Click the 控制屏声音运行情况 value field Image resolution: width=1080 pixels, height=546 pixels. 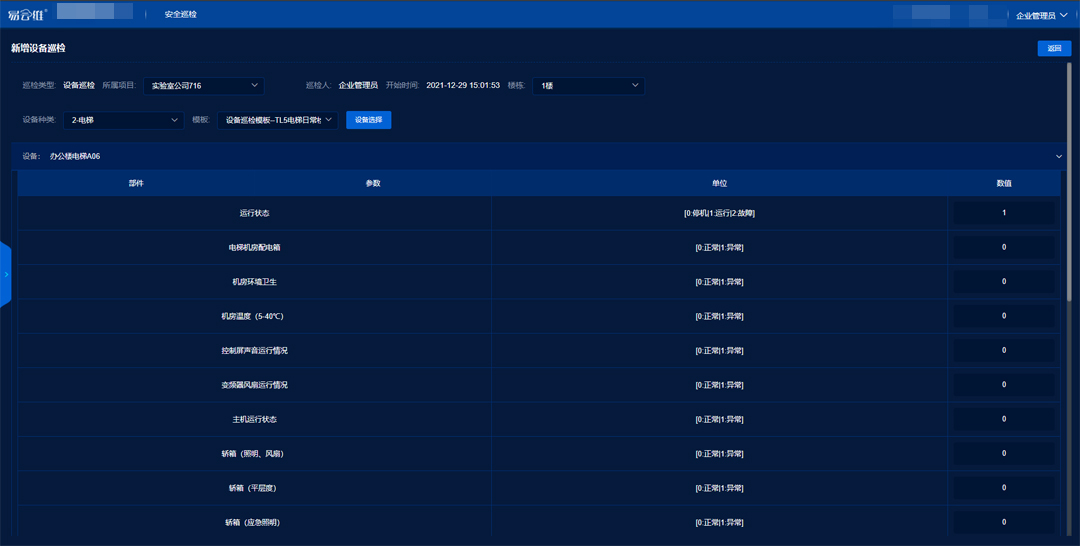[x=1004, y=350]
